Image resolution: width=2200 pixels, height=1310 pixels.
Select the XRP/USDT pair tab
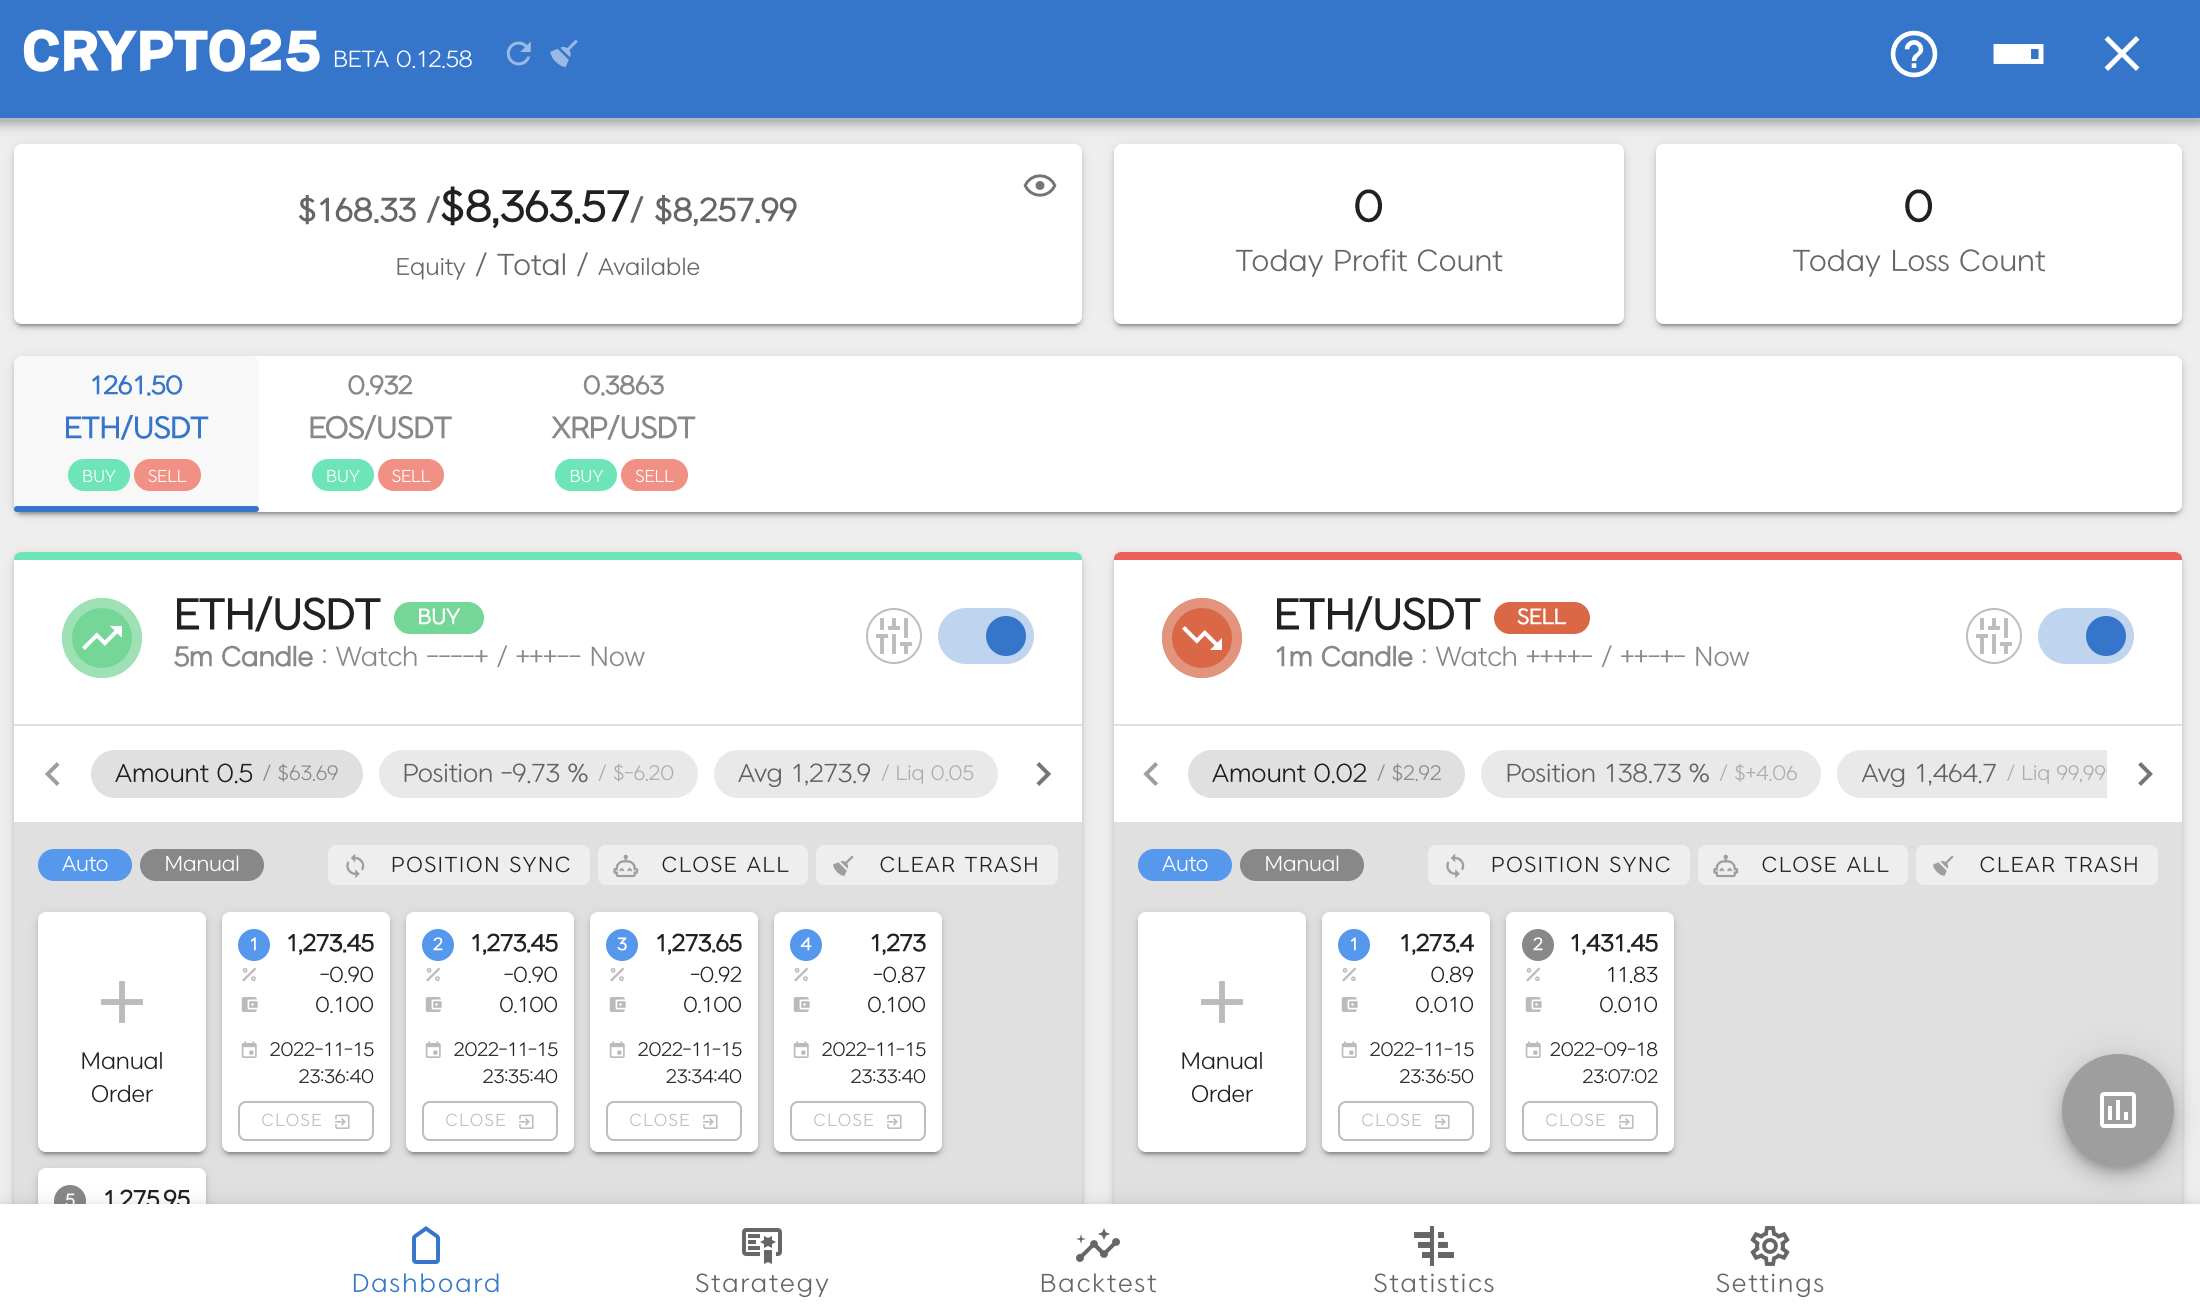point(623,433)
